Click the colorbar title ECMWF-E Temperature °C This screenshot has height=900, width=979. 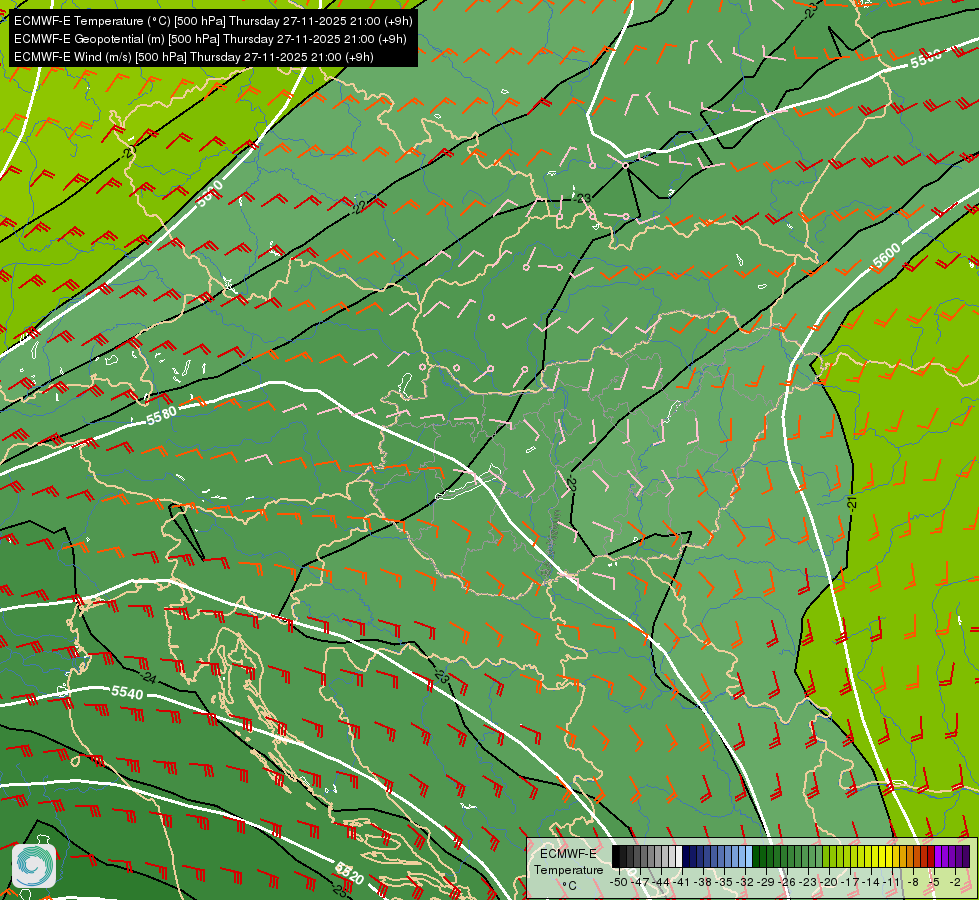[x=568, y=869]
